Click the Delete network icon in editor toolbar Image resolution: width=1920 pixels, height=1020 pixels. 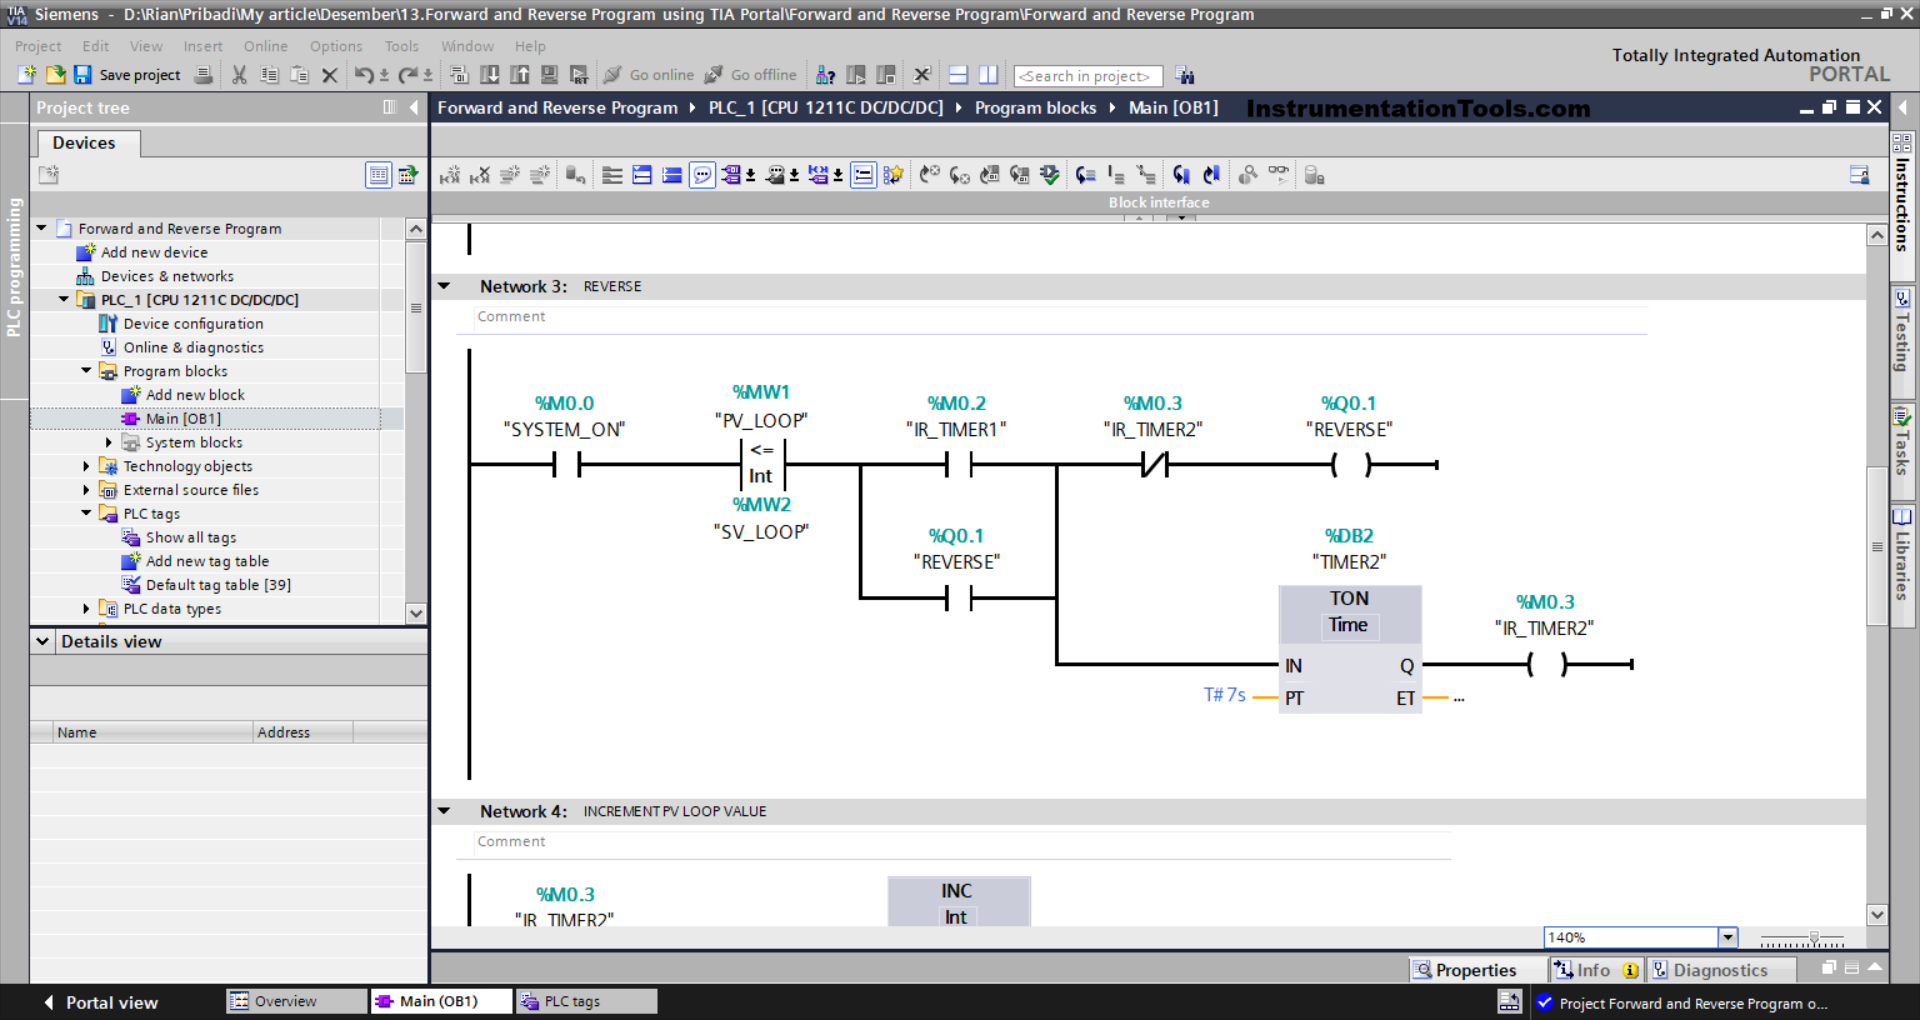(480, 175)
